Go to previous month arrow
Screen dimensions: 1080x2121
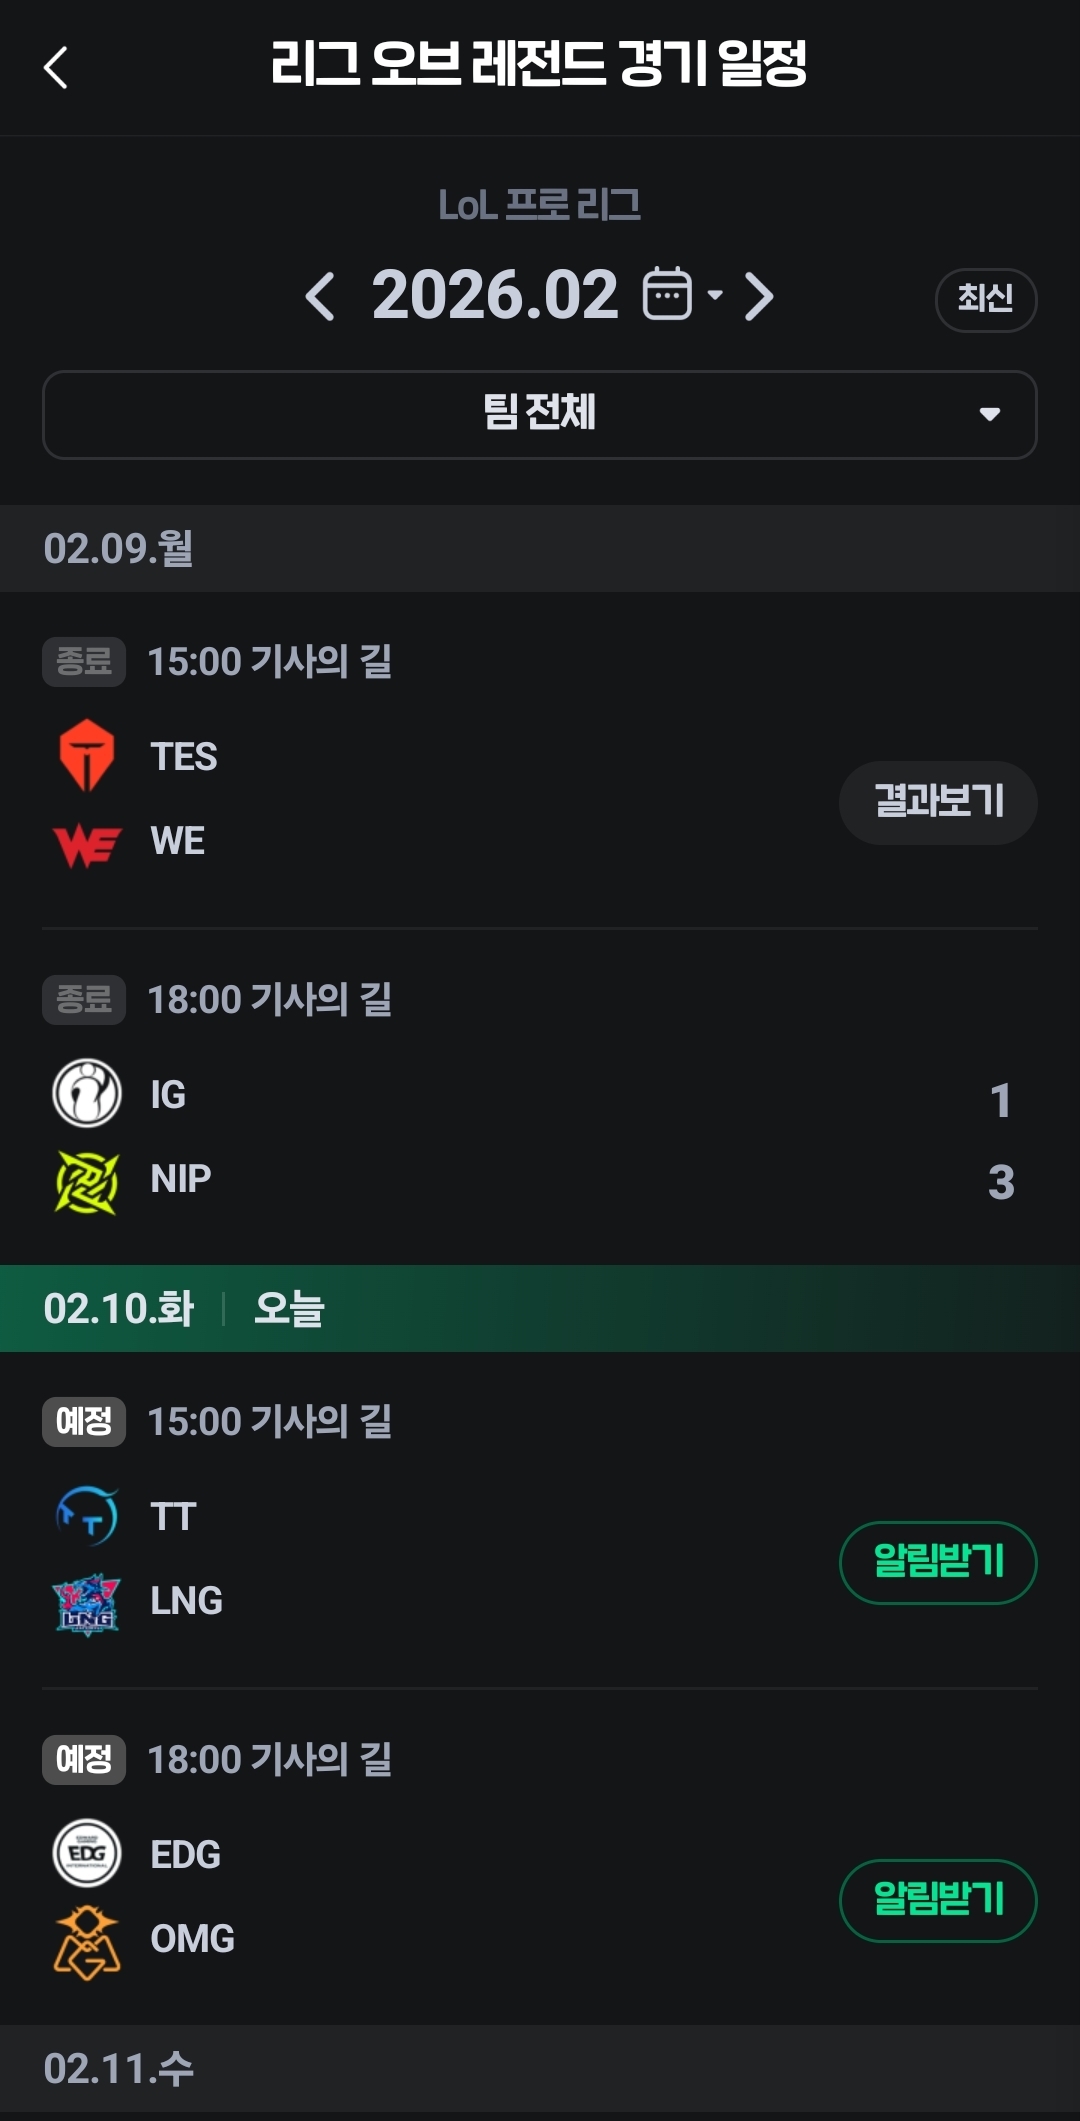[x=320, y=297]
